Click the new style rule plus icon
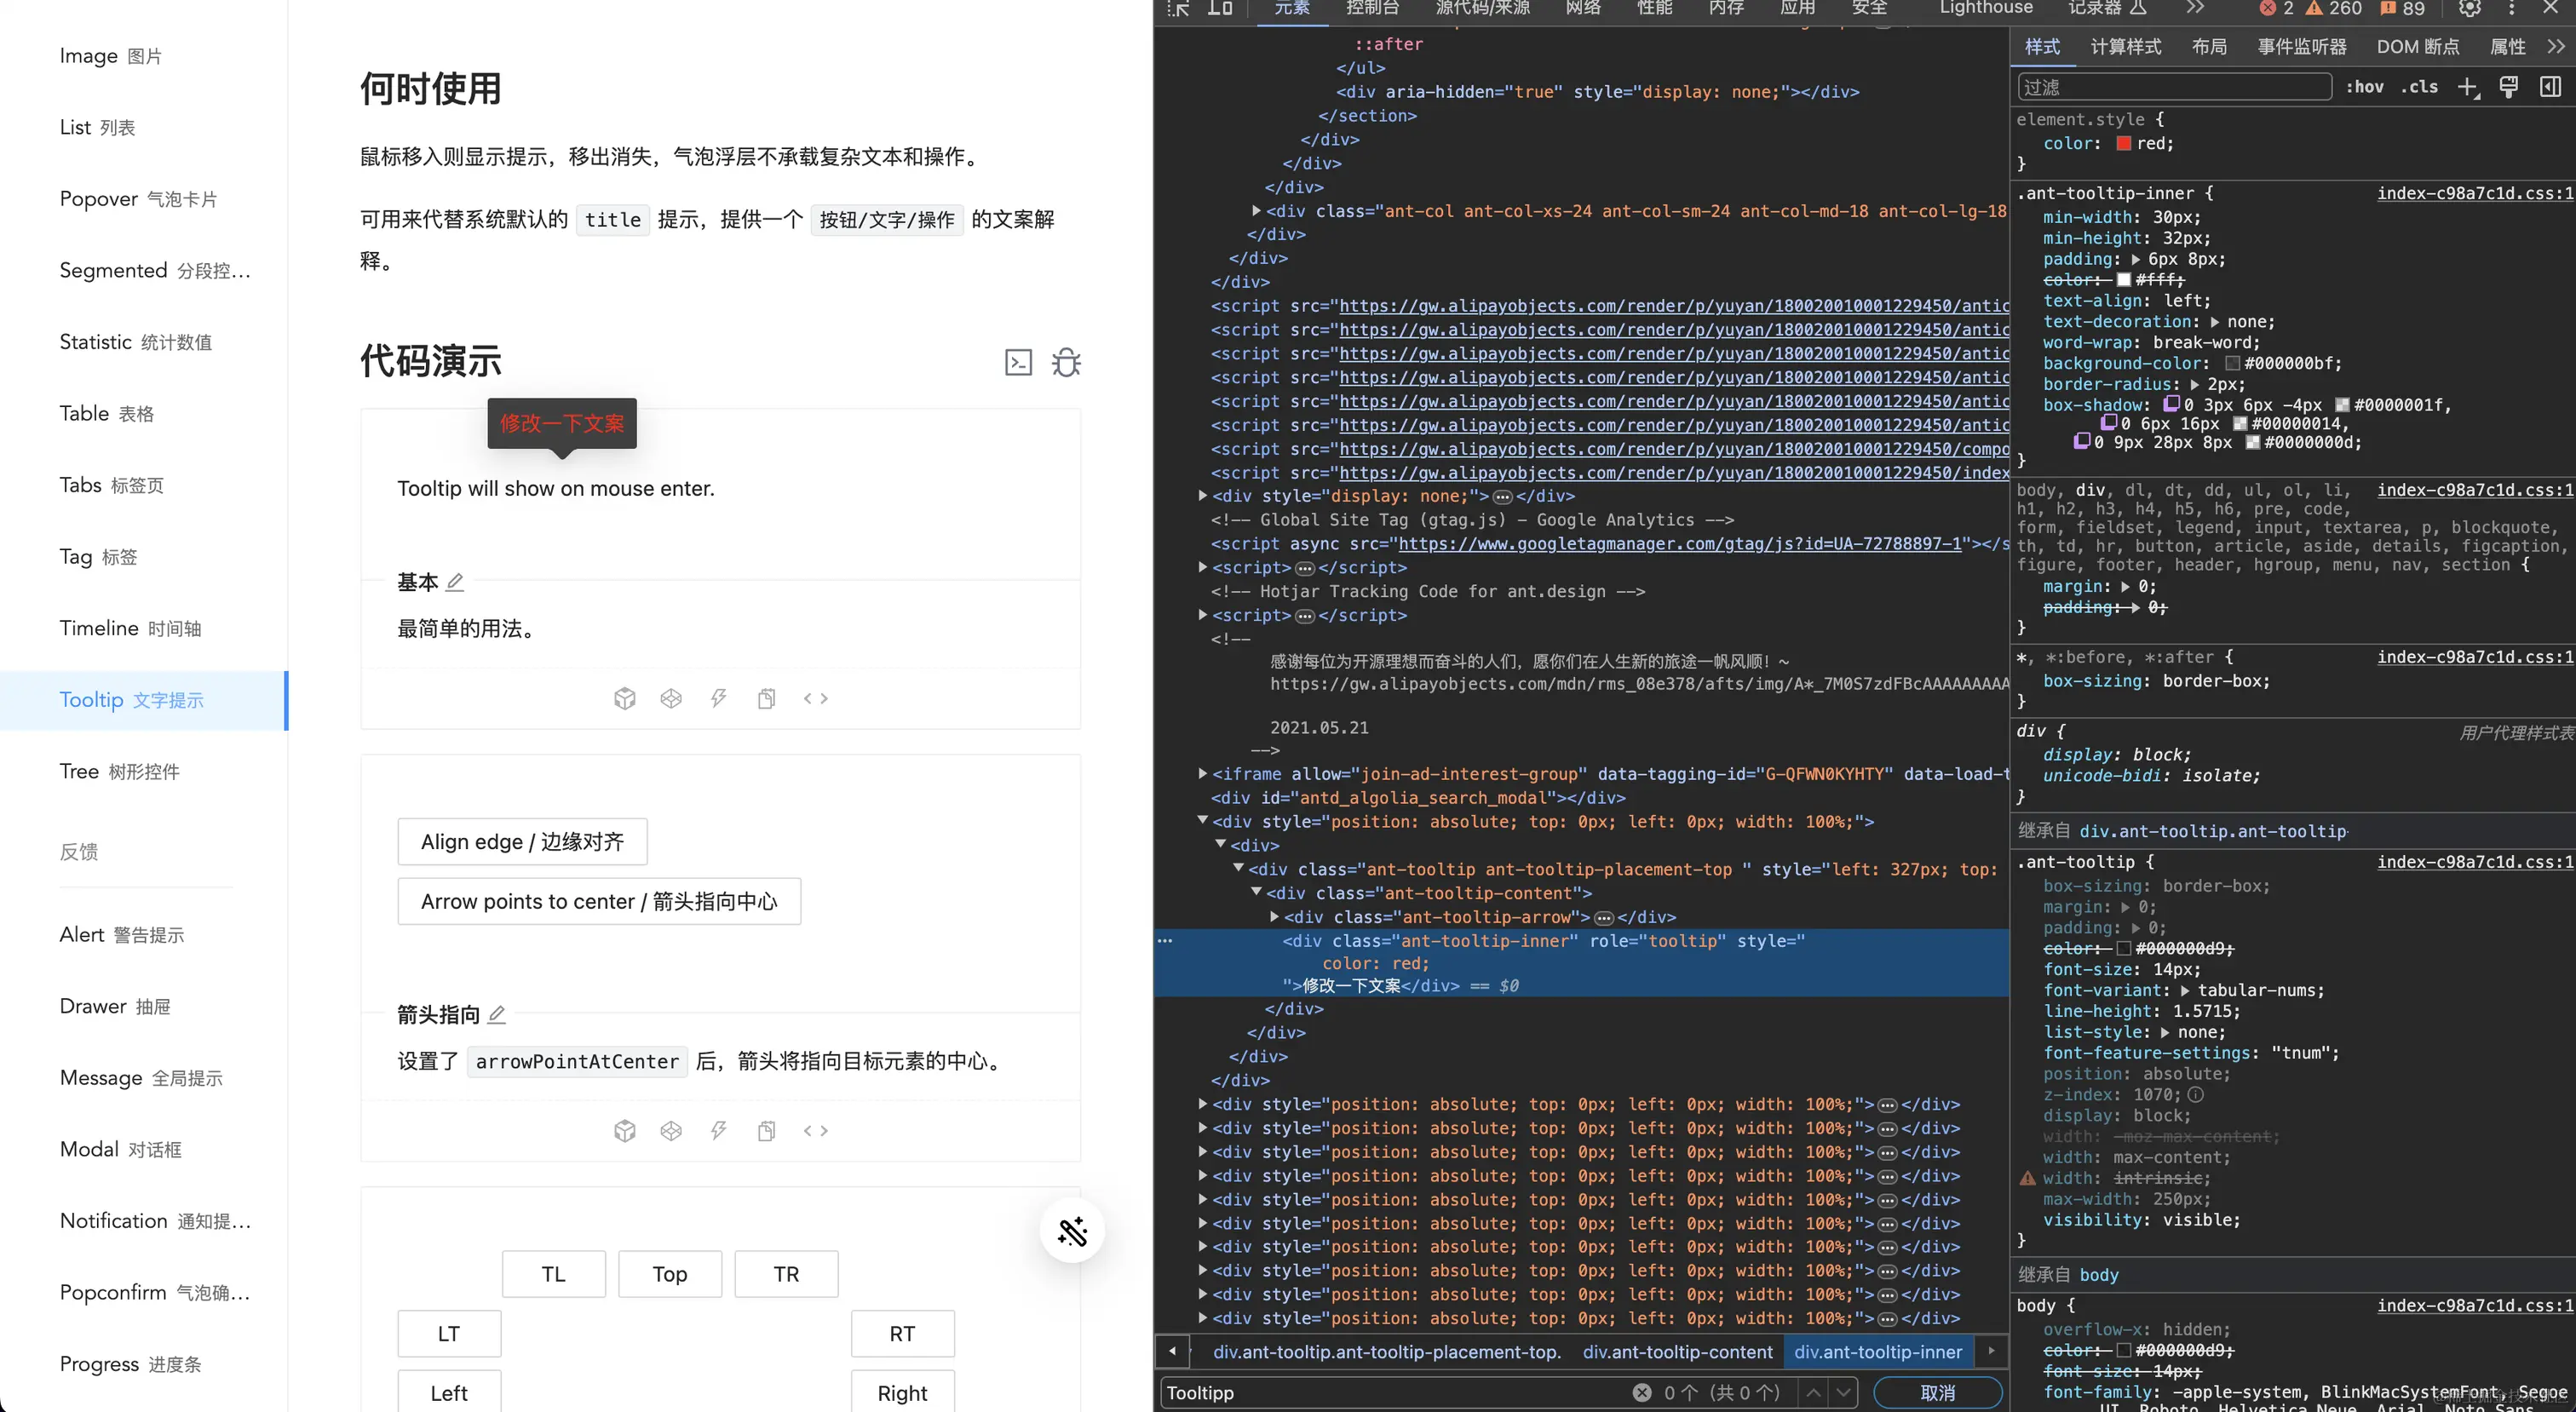2576x1412 pixels. tap(2468, 87)
